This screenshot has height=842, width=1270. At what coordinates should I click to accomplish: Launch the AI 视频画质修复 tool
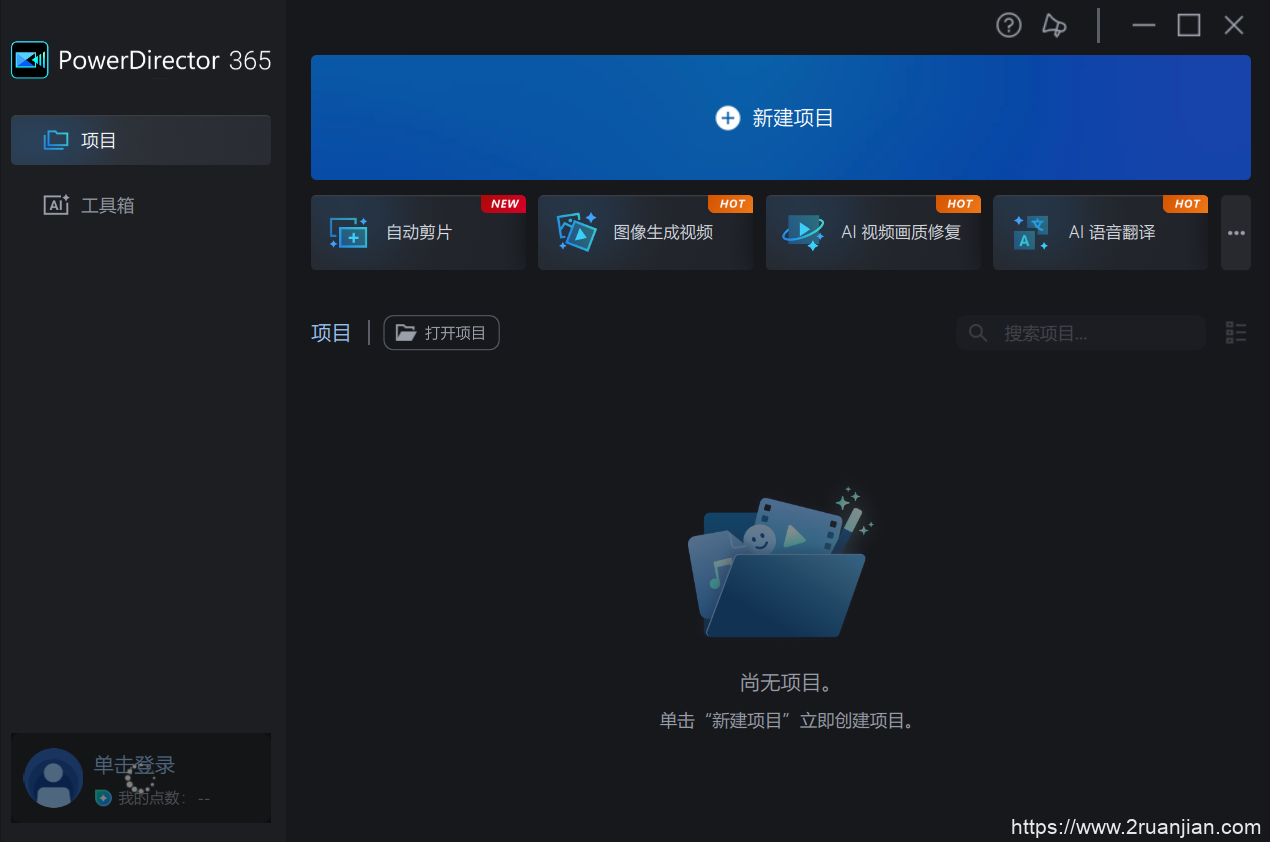(873, 233)
